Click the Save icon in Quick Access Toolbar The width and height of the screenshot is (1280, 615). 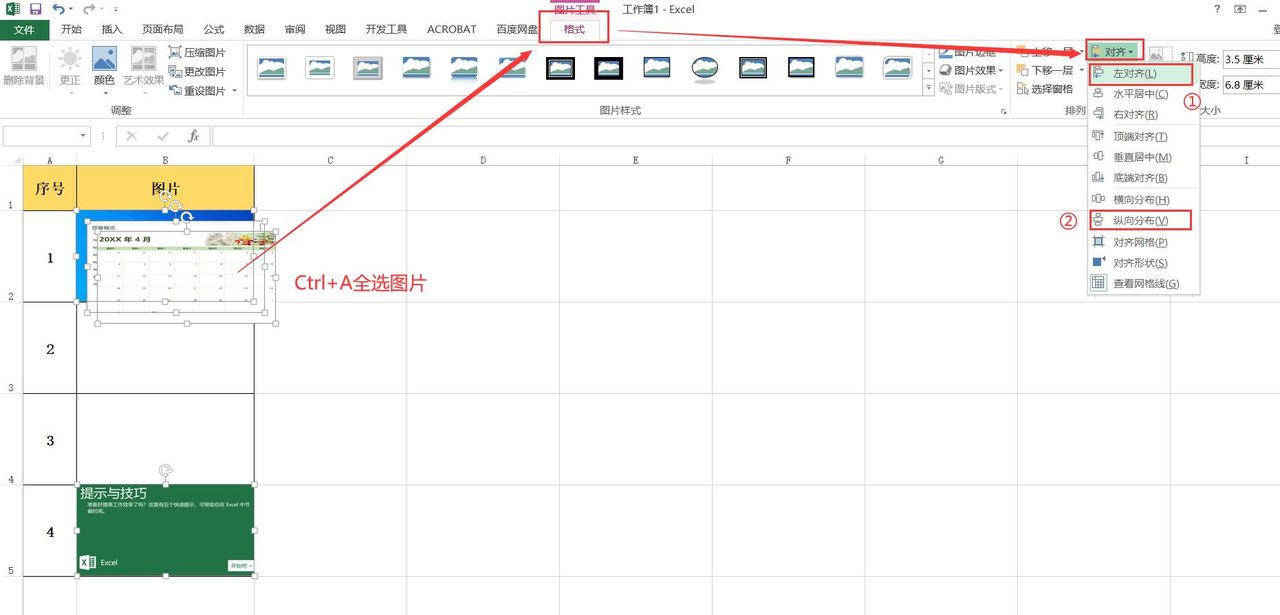[x=38, y=9]
